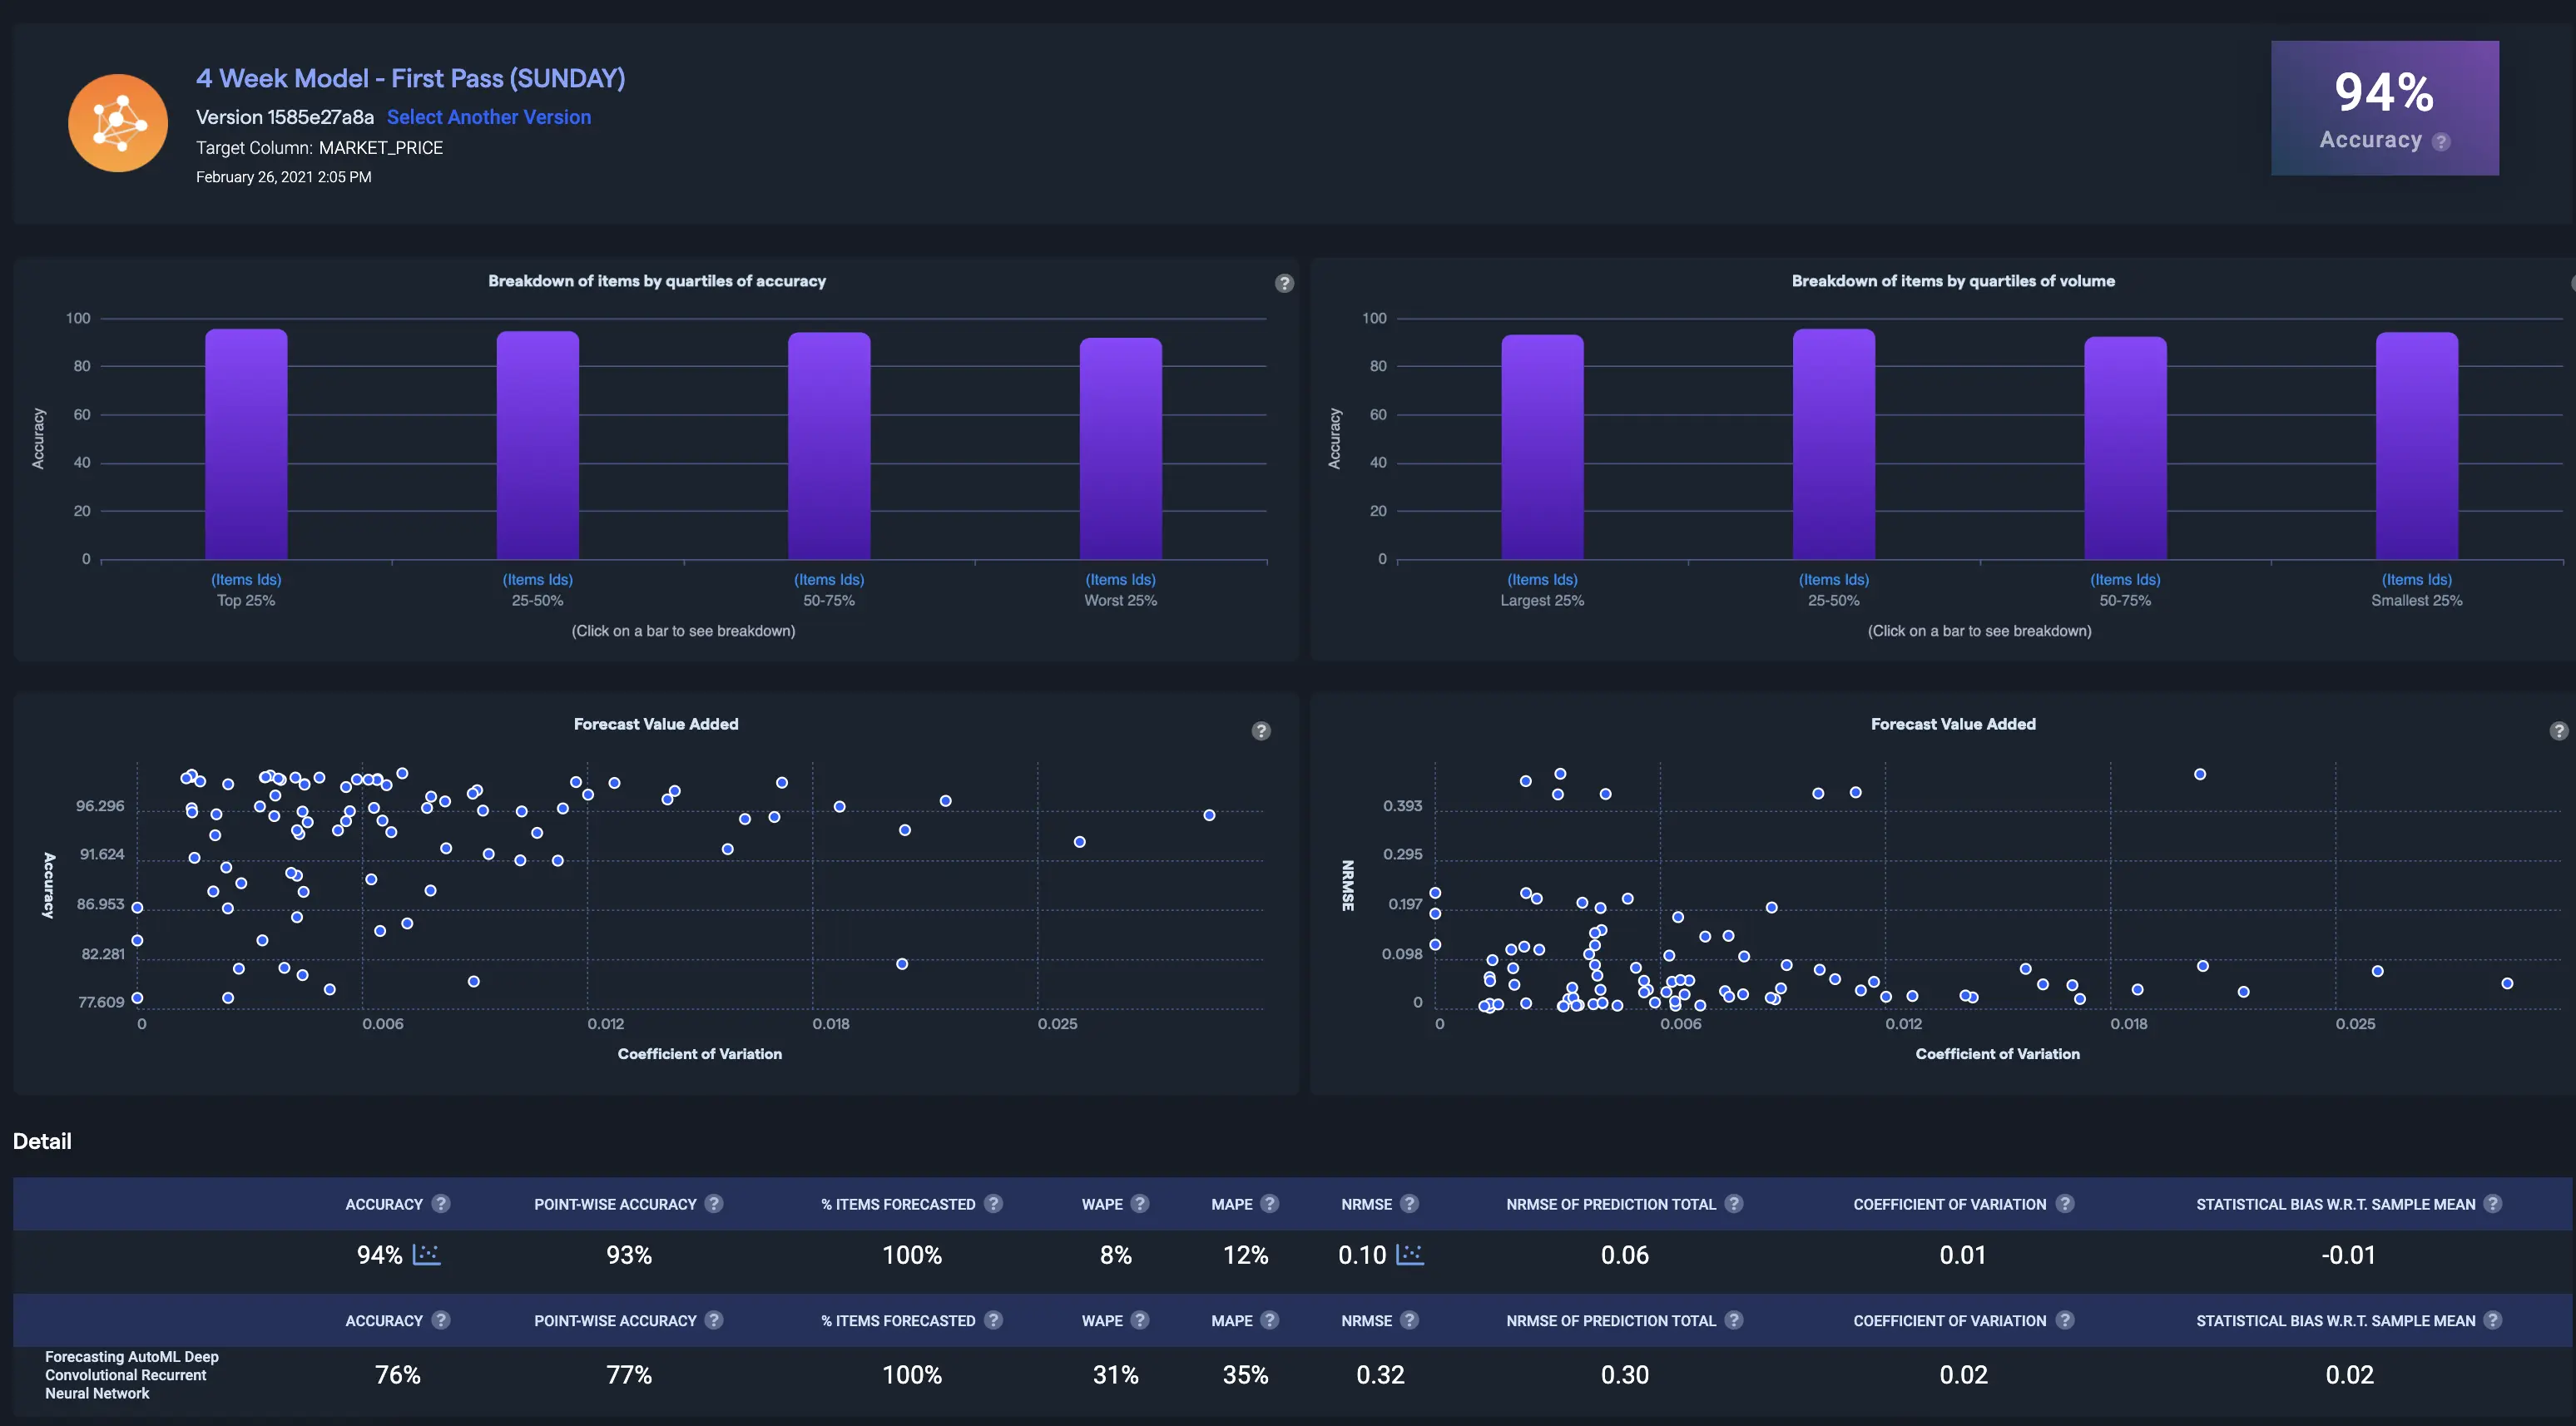Click the Detail section heading
Image resolution: width=2576 pixels, height=1426 pixels.
click(x=42, y=1141)
